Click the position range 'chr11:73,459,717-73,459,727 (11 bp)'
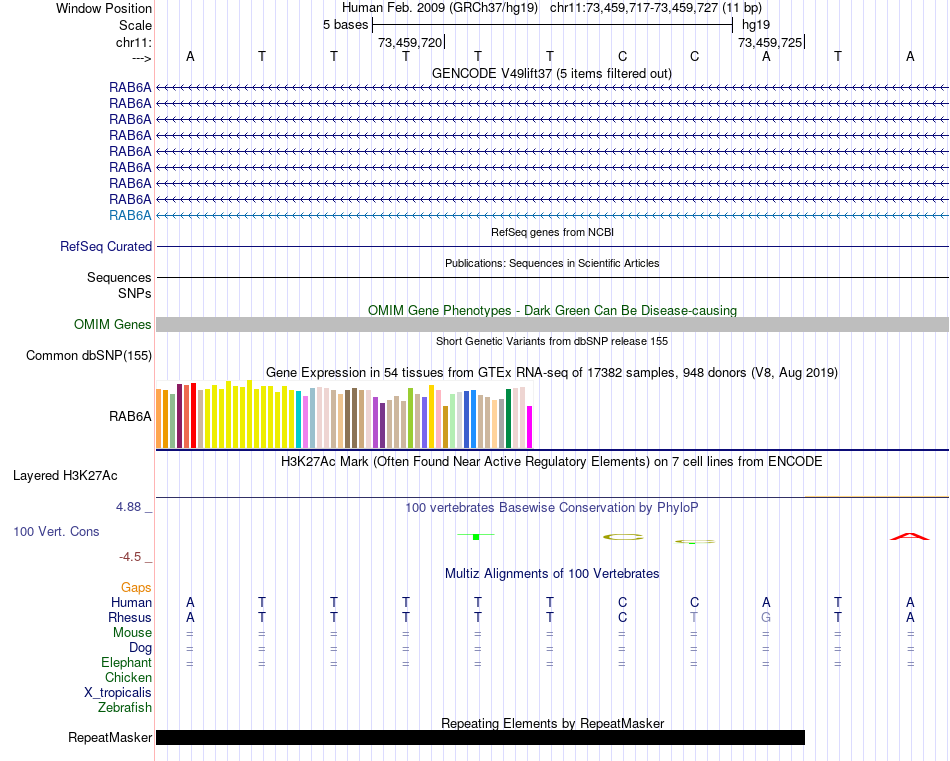950x761 pixels. (656, 8)
